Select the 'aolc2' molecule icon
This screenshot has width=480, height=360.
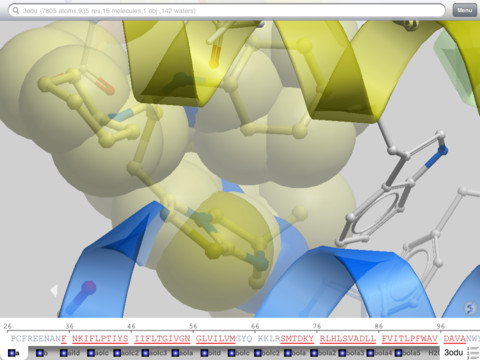(x=117, y=353)
